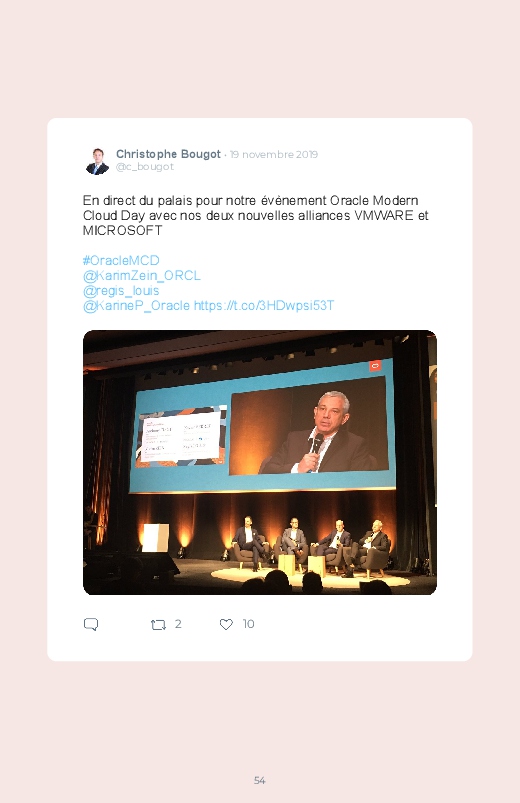This screenshot has height=803, width=520.
Task: Open the @c_bougot handle
Action: point(144,167)
